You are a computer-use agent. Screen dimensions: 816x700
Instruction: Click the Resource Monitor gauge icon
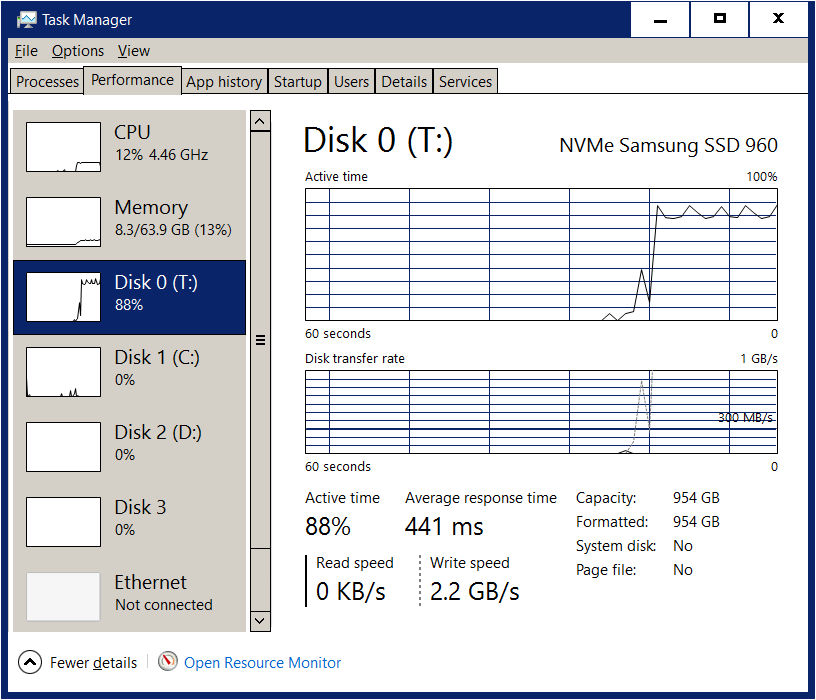[168, 662]
